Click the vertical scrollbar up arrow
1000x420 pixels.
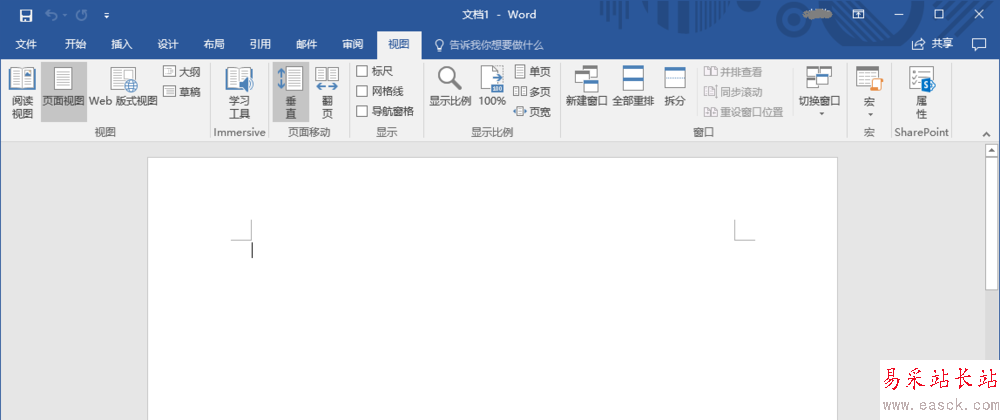(x=991, y=151)
